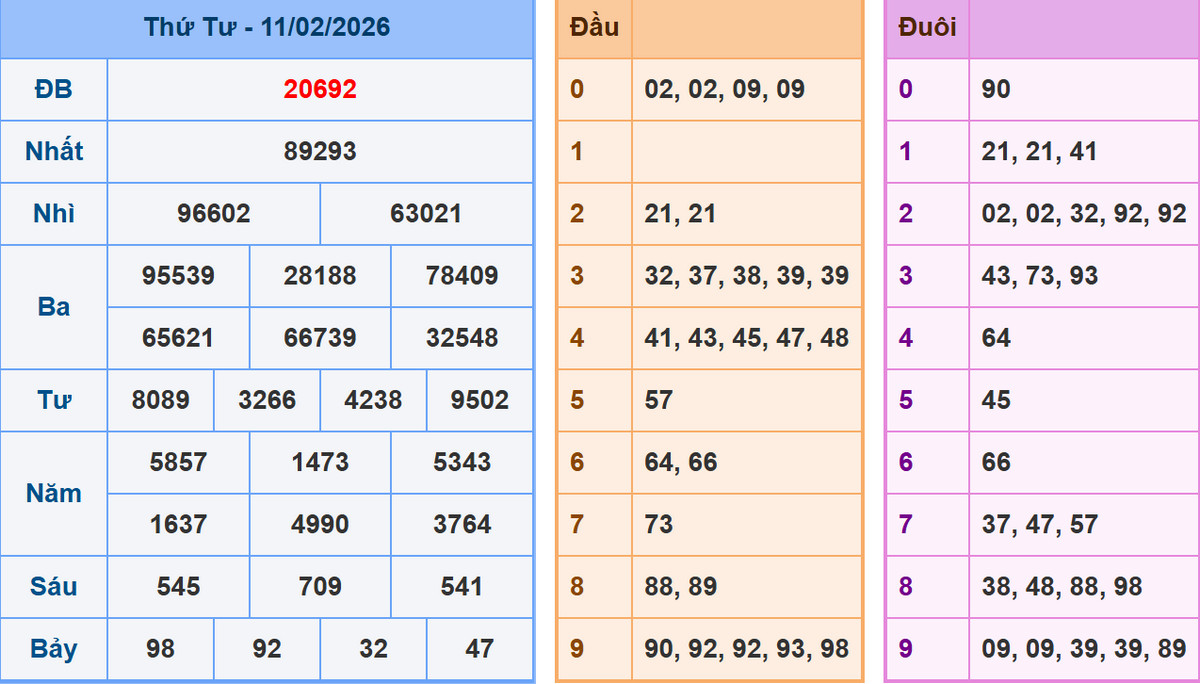Click third prize number 28188
The width and height of the screenshot is (1200, 684).
pyautogui.click(x=320, y=276)
